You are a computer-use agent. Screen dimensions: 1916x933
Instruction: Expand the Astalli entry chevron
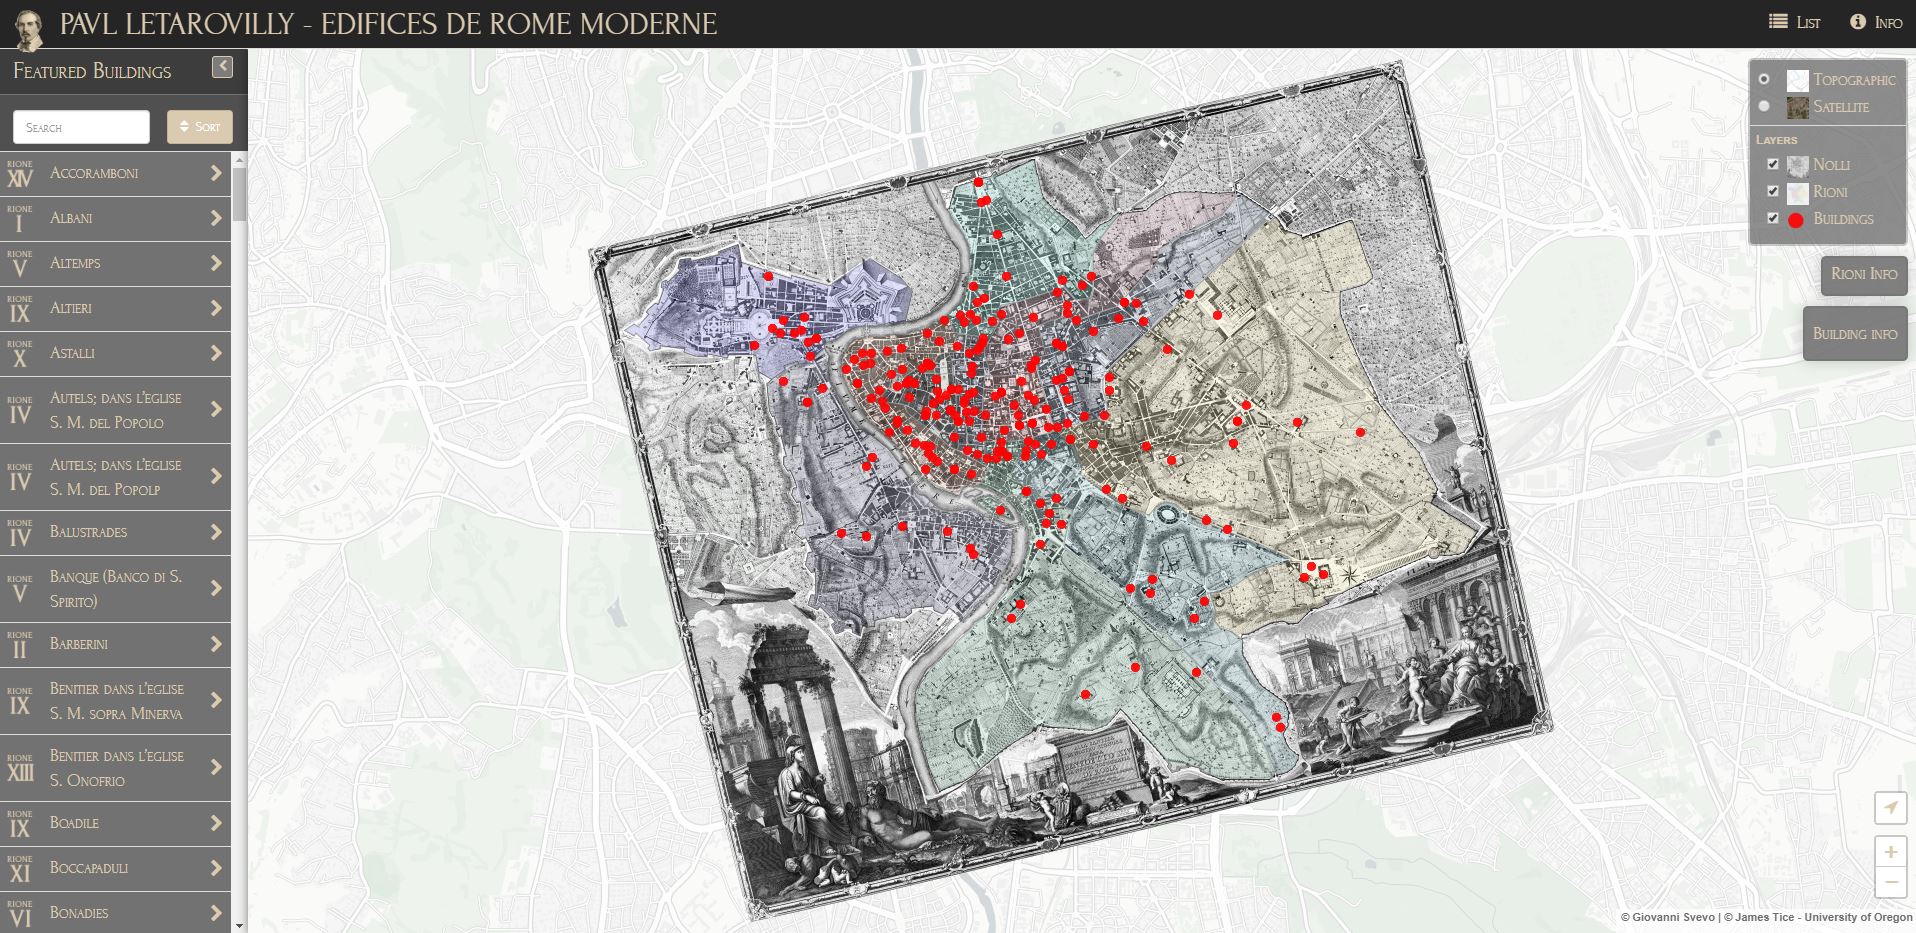coord(216,353)
